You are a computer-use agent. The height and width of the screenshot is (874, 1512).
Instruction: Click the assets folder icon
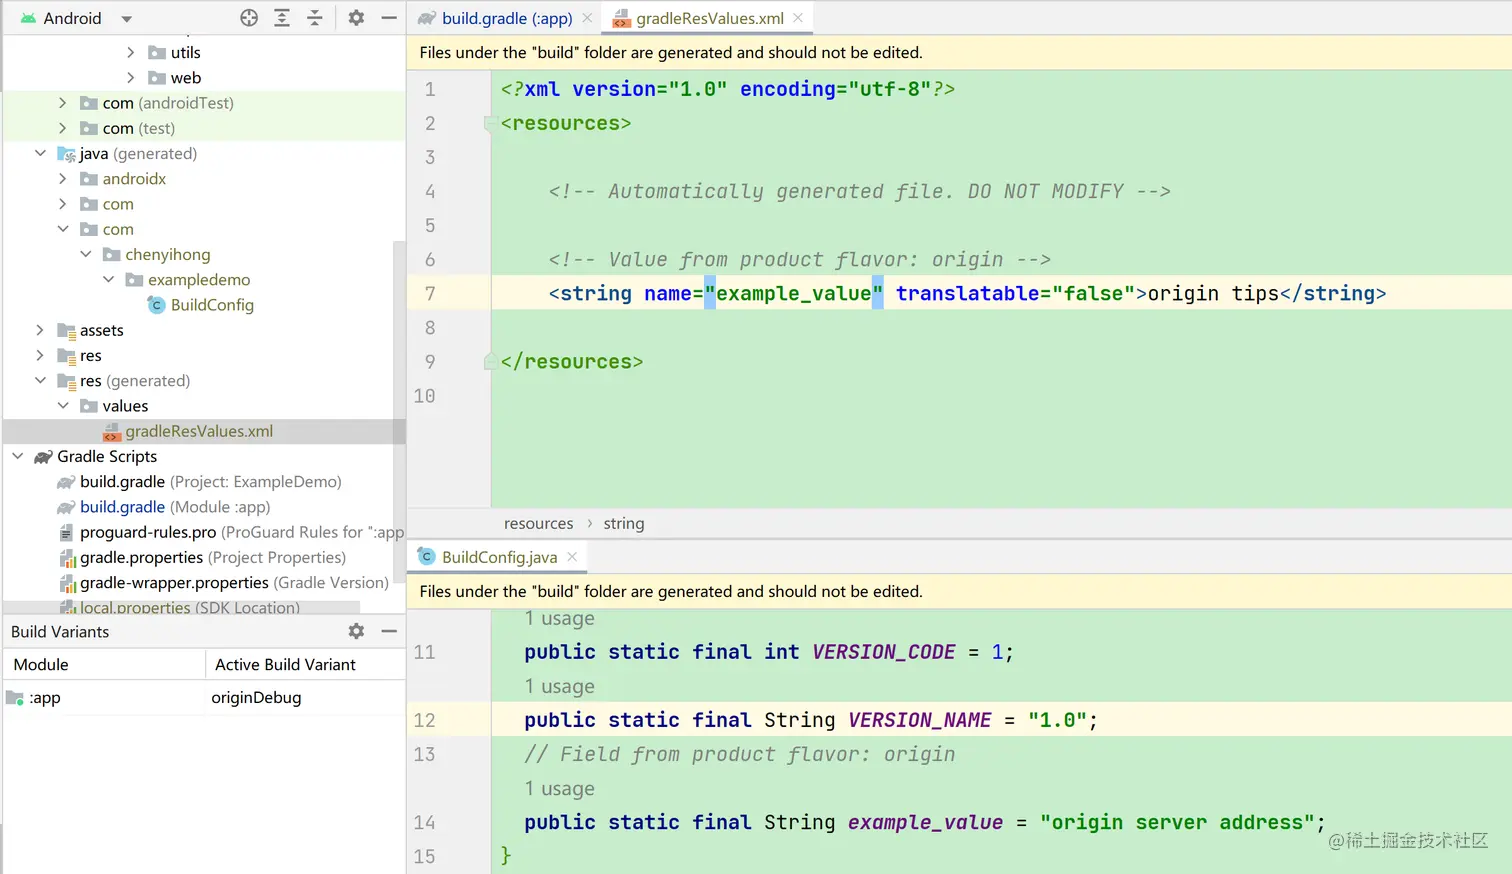67,331
